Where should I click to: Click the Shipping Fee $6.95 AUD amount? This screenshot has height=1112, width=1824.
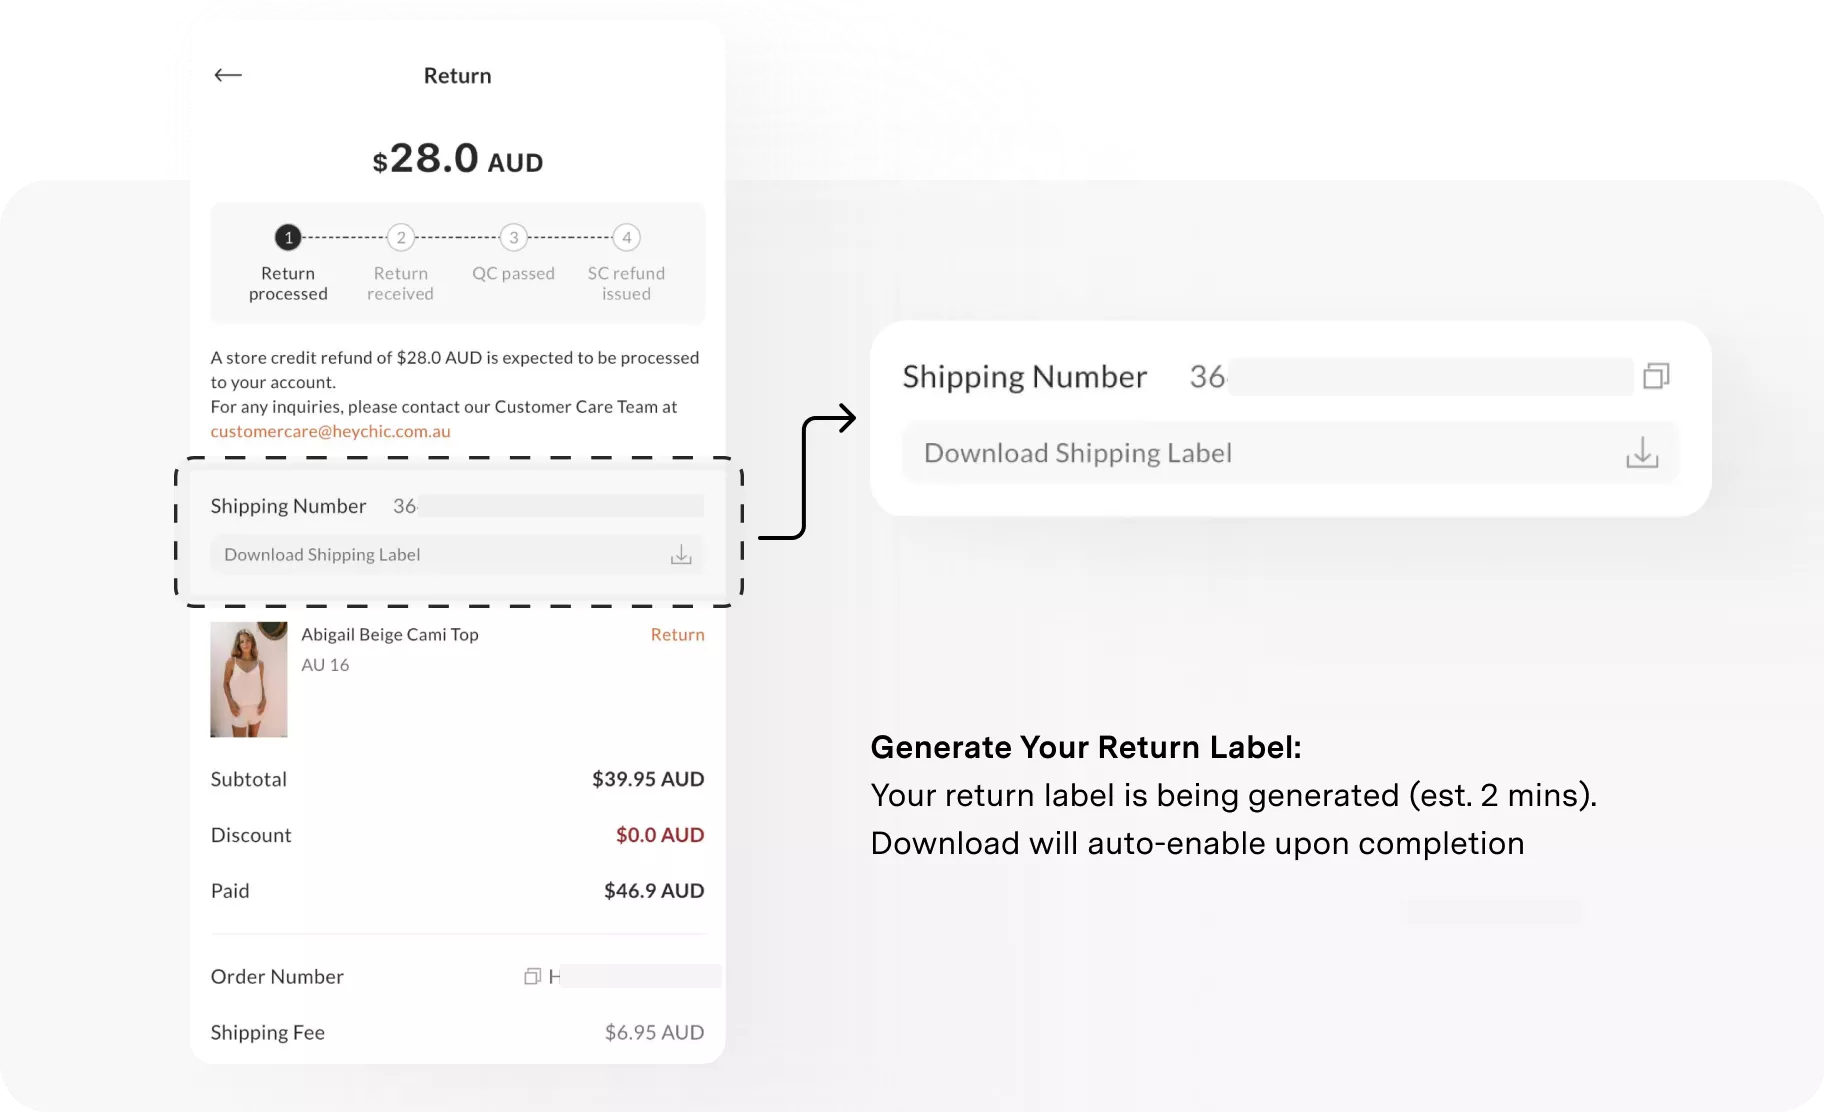pyautogui.click(x=654, y=1032)
